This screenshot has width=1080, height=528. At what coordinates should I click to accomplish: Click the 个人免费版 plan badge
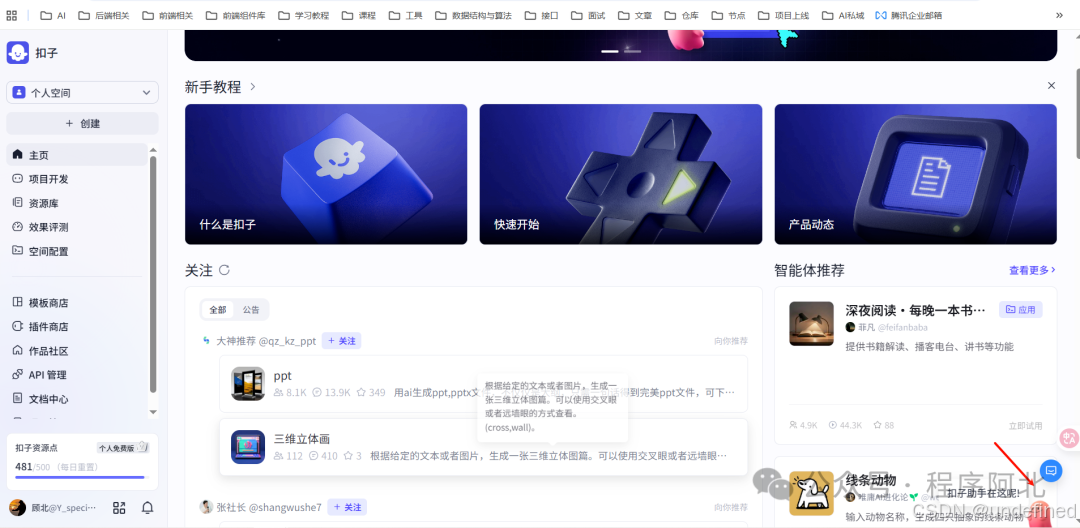(123, 448)
